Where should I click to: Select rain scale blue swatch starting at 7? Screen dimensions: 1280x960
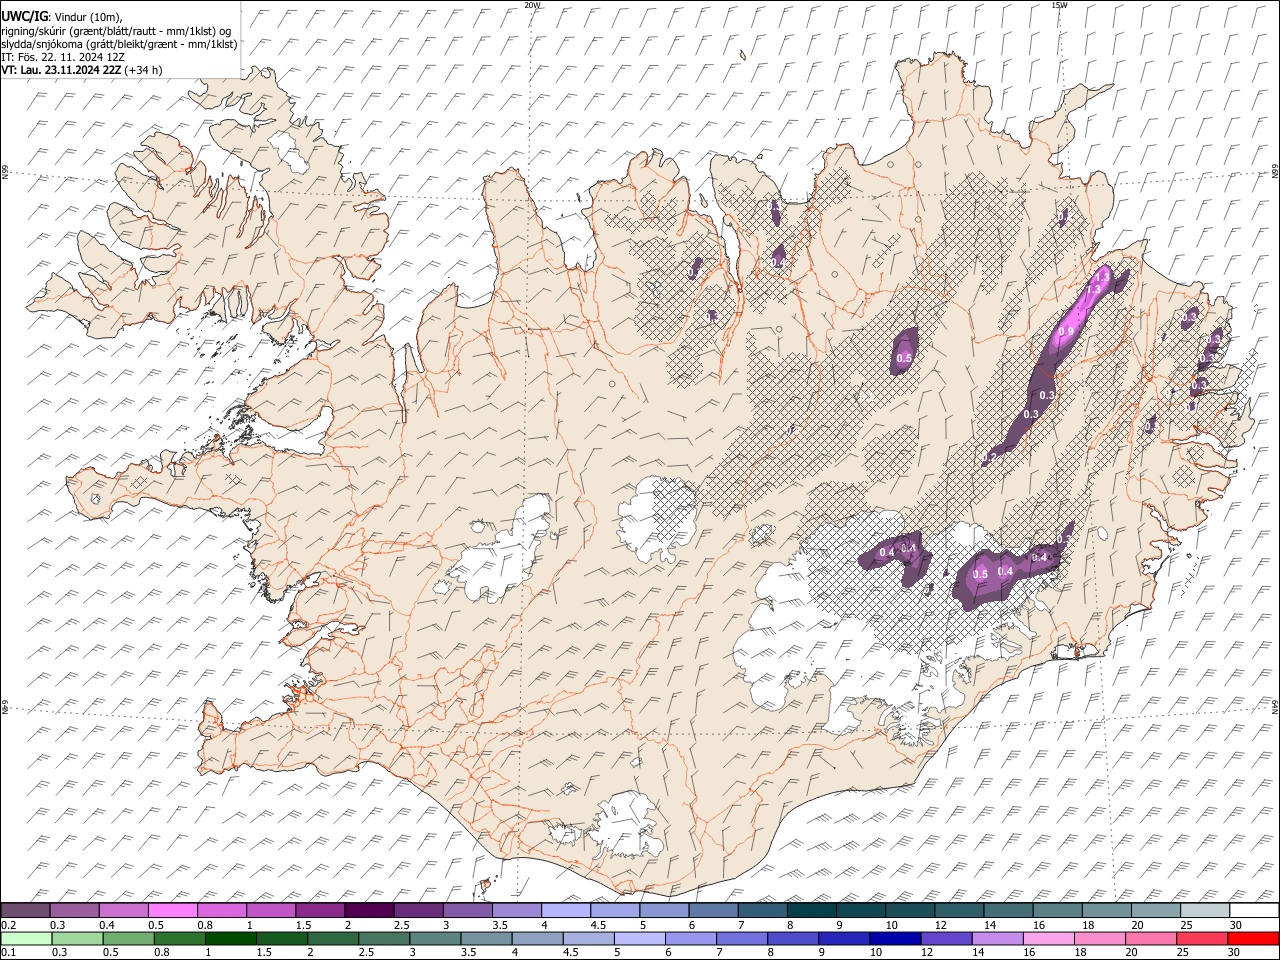tap(741, 938)
